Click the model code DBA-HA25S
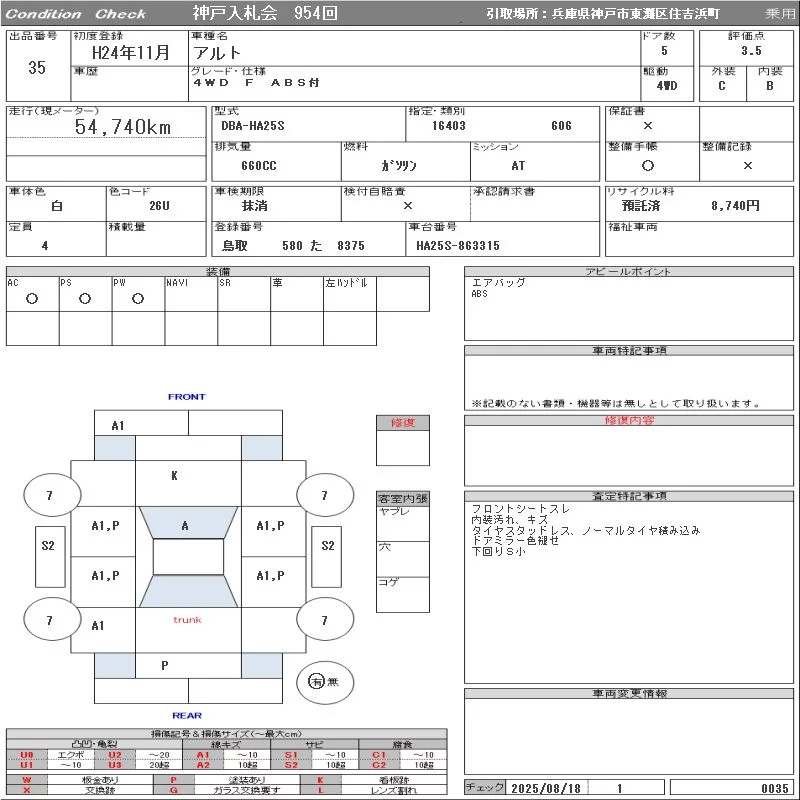Image resolution: width=800 pixels, height=800 pixels. (x=253, y=126)
